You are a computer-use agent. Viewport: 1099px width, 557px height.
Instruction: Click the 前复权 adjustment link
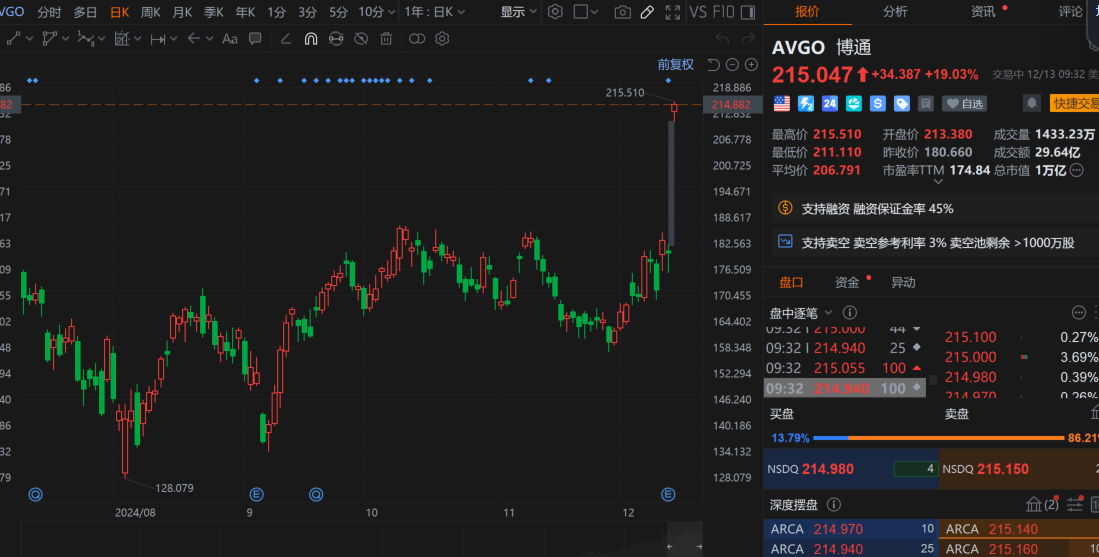(x=676, y=64)
